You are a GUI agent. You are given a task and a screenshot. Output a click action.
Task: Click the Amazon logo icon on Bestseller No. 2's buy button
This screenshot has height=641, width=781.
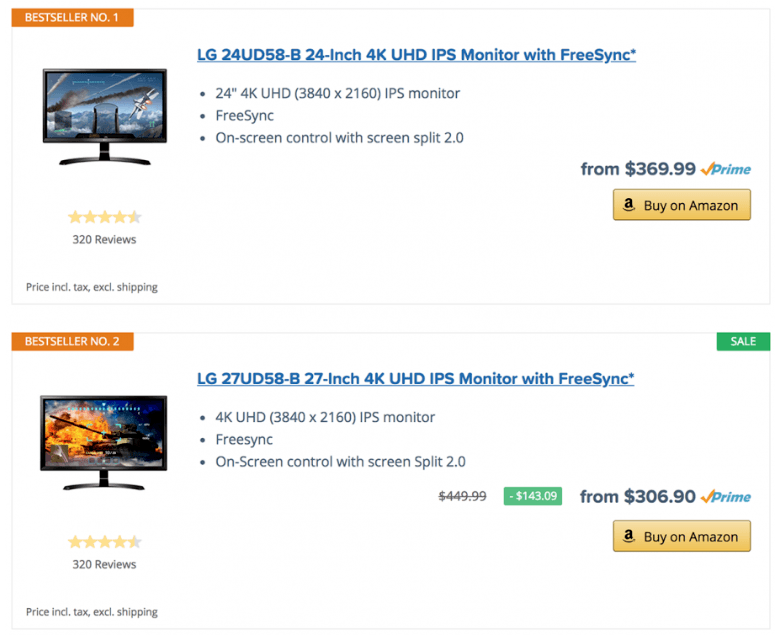(x=629, y=536)
